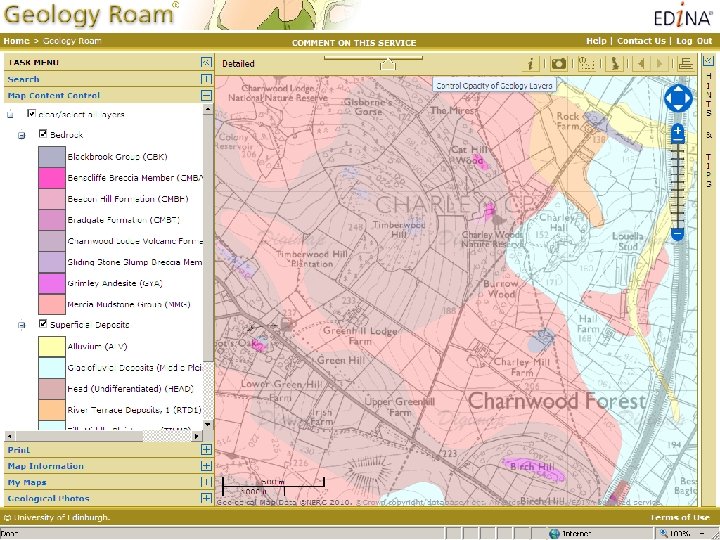Image resolution: width=720 pixels, height=540 pixels.
Task: Click the Grimley Andesite legend entry
Action: [x=115, y=283]
